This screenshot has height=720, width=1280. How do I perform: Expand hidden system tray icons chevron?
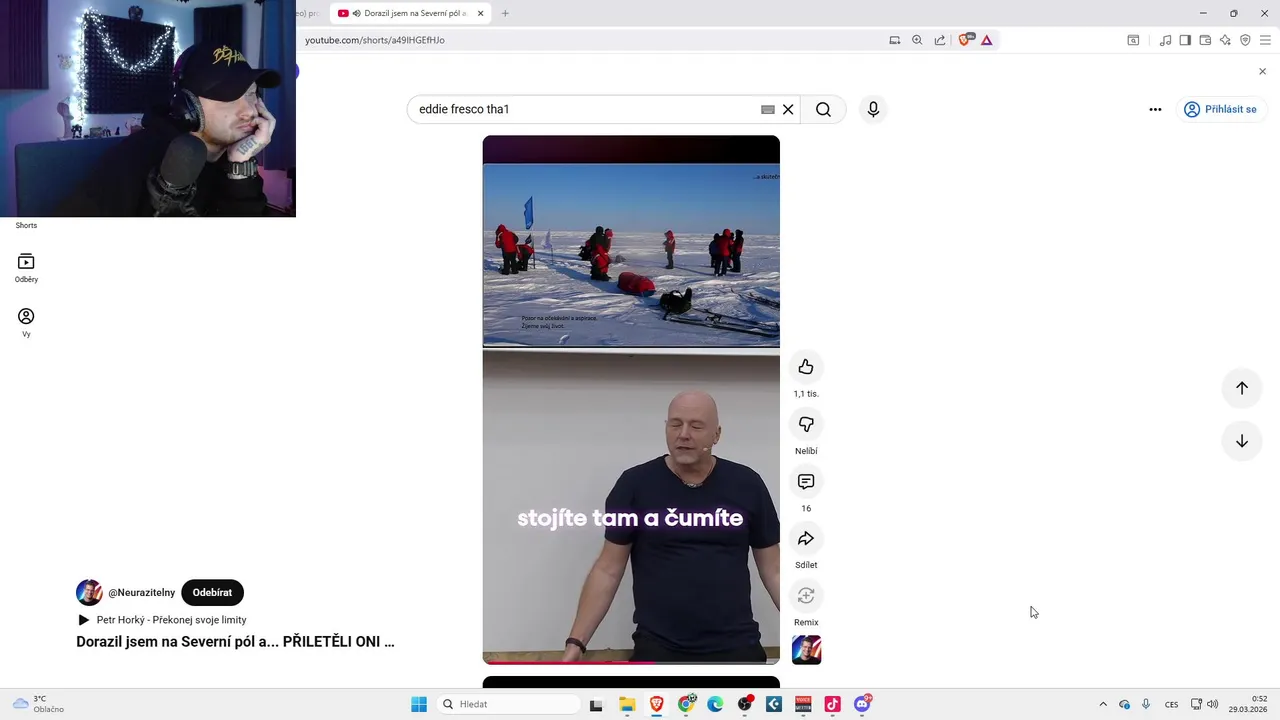[1103, 704]
